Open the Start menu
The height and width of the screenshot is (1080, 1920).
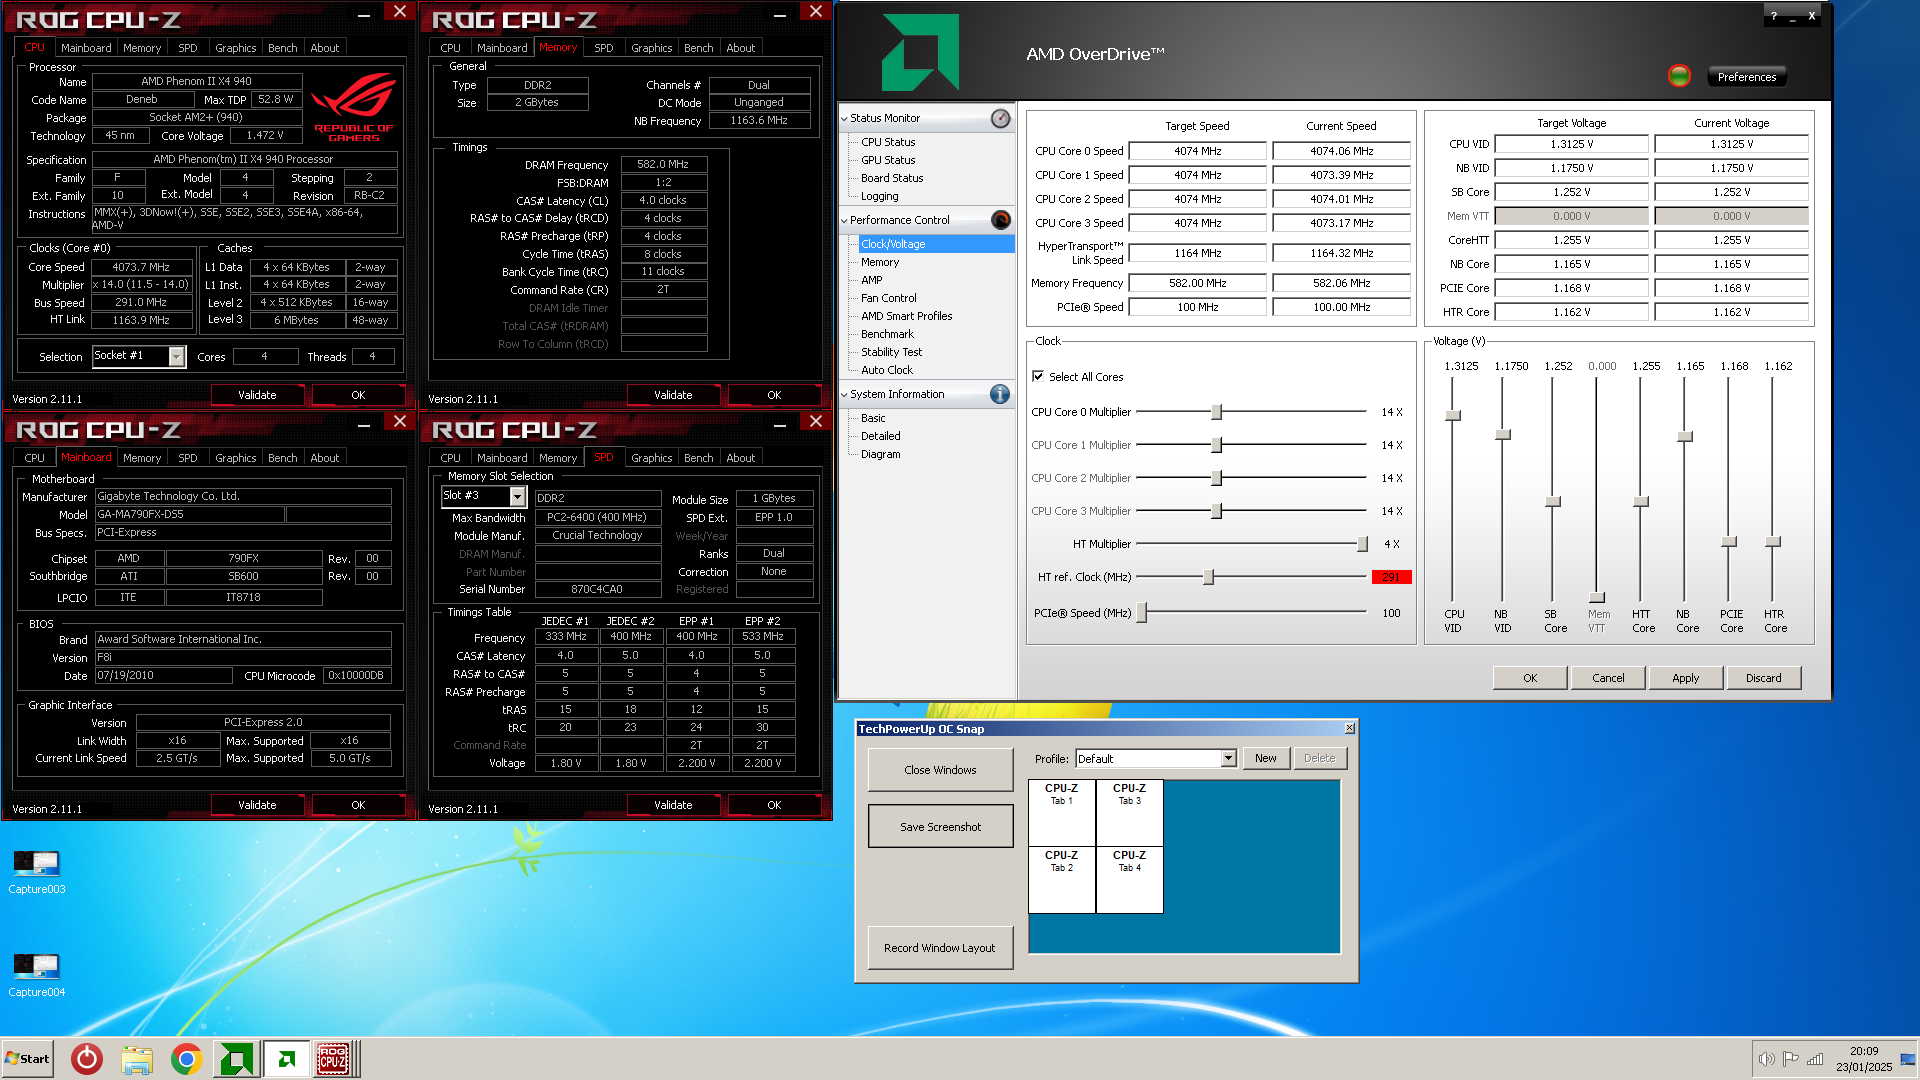[x=27, y=1059]
